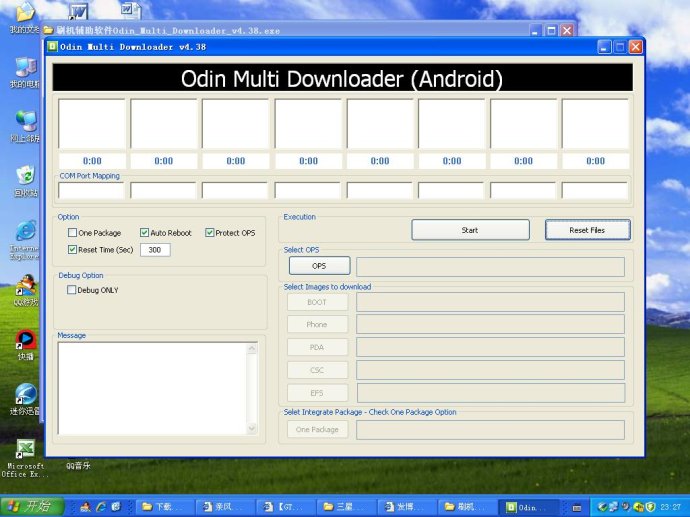
Task: Disable the Reset Time (Sec) checkbox
Action: pos(72,249)
